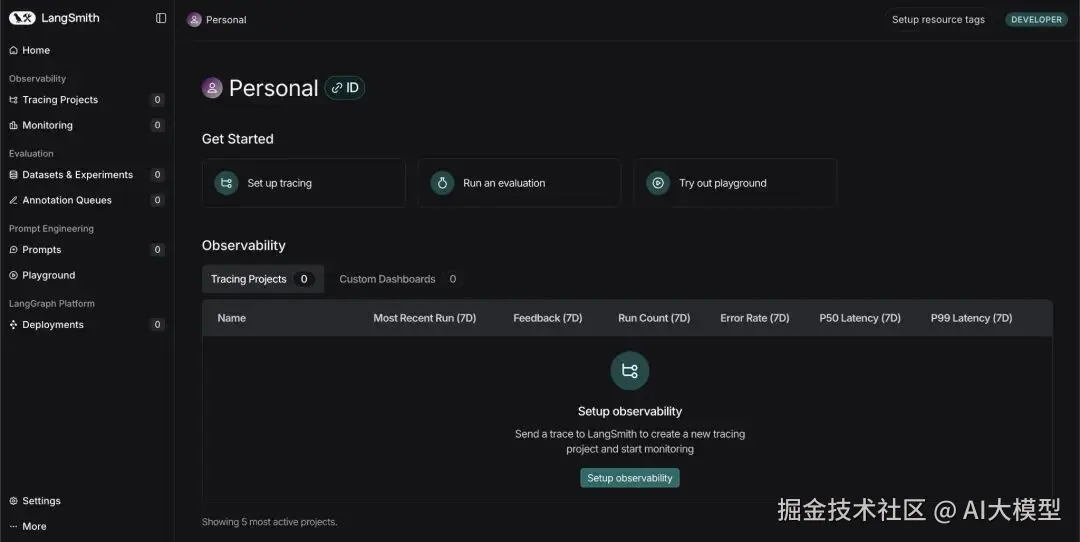
Task: Sort by the Name column header
Action: tap(231, 318)
